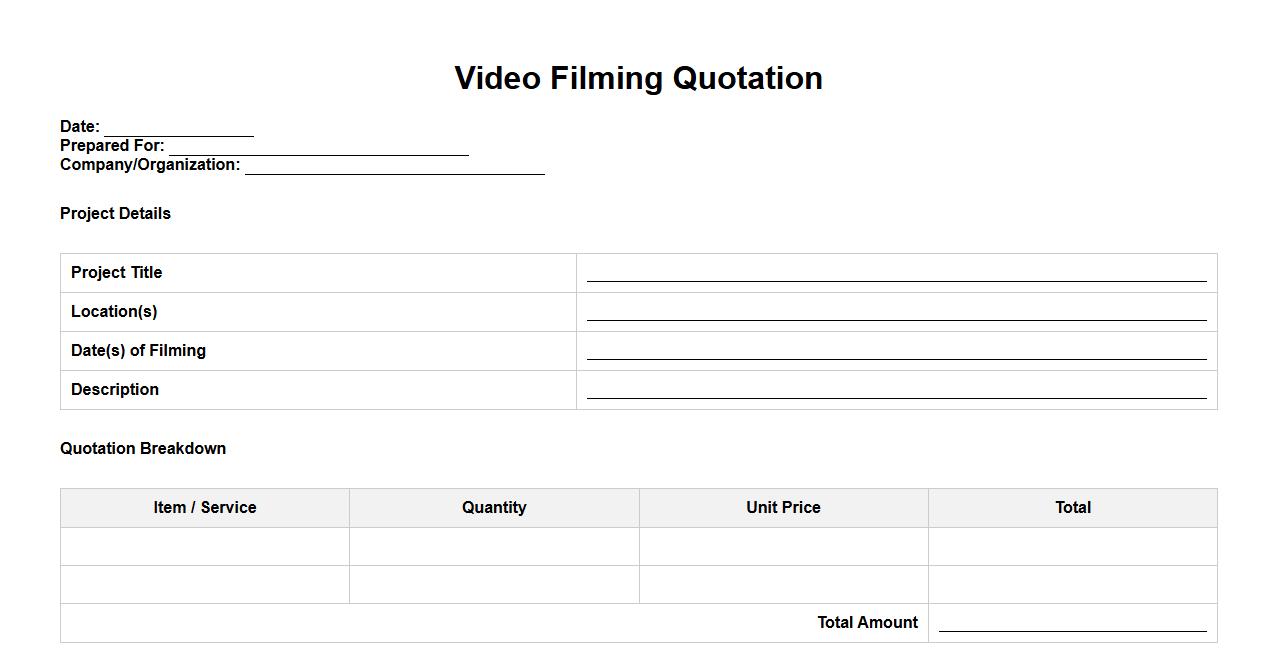
Task: Click the Quotation Breakdown heading
Action: pyautogui.click(x=143, y=448)
